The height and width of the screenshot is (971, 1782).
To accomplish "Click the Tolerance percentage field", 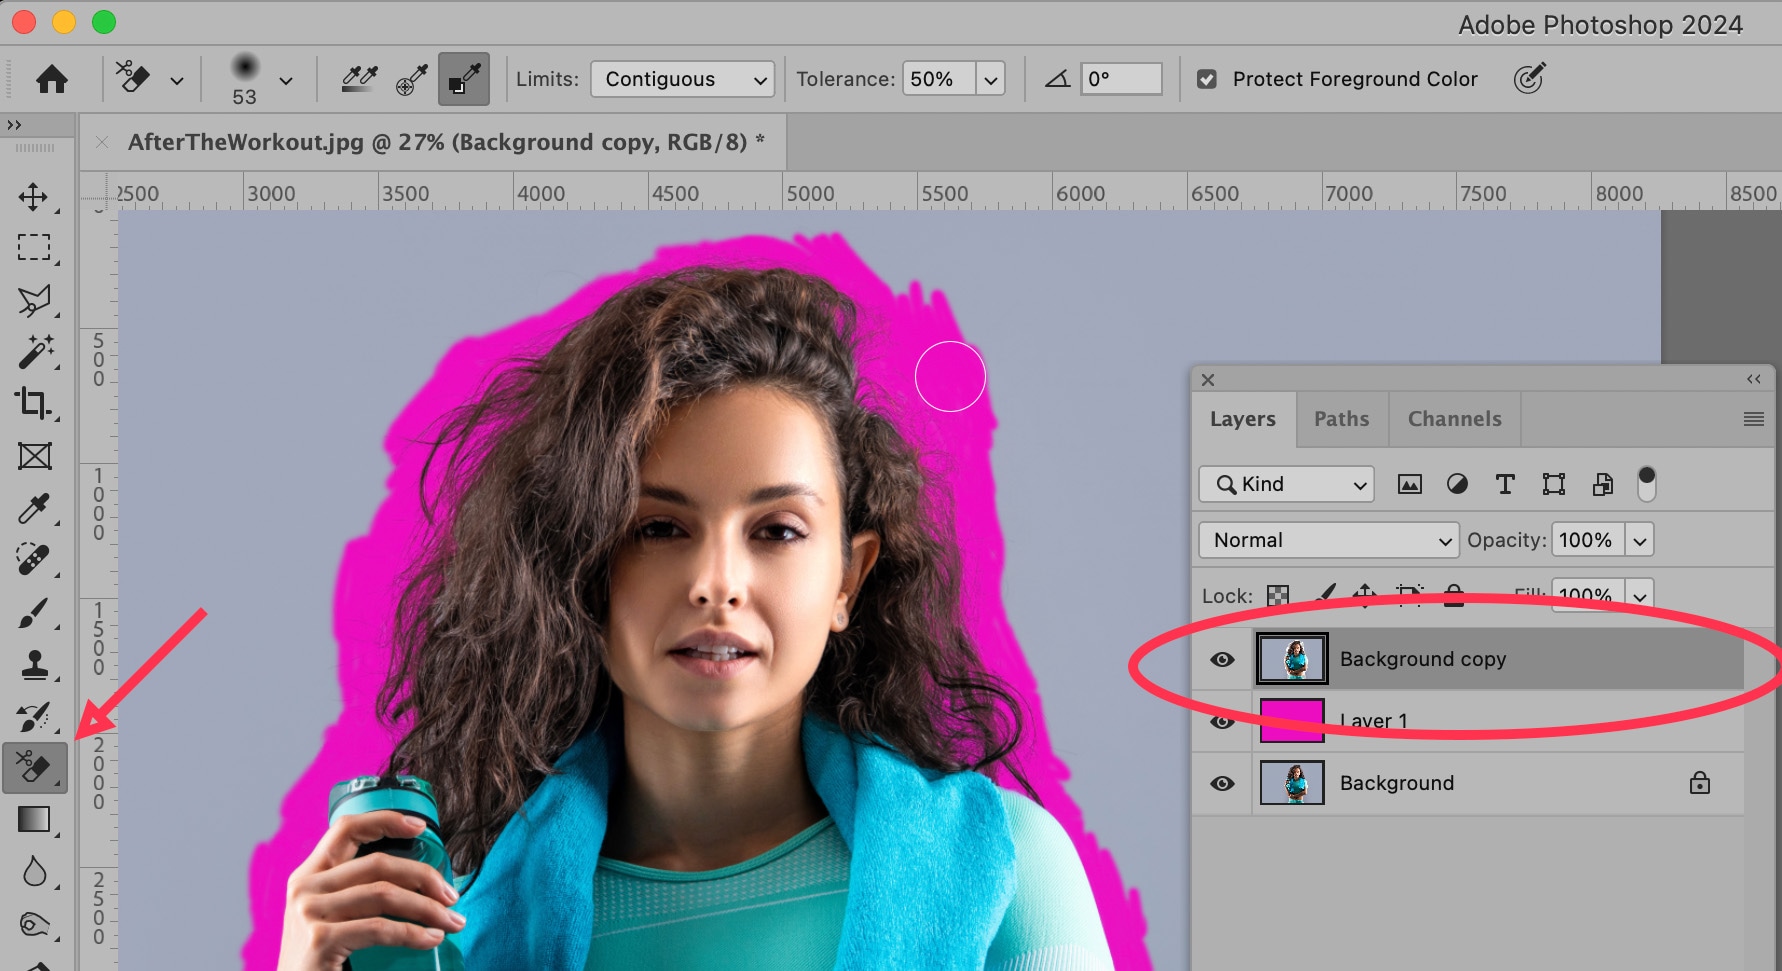I will click(938, 79).
